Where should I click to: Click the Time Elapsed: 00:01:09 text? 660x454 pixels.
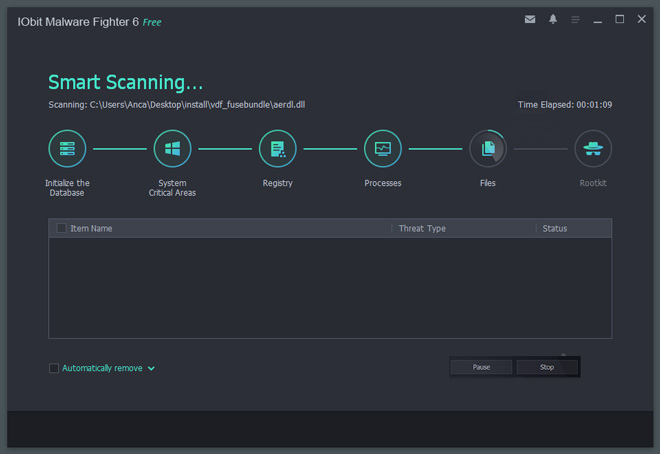pyautogui.click(x=565, y=105)
